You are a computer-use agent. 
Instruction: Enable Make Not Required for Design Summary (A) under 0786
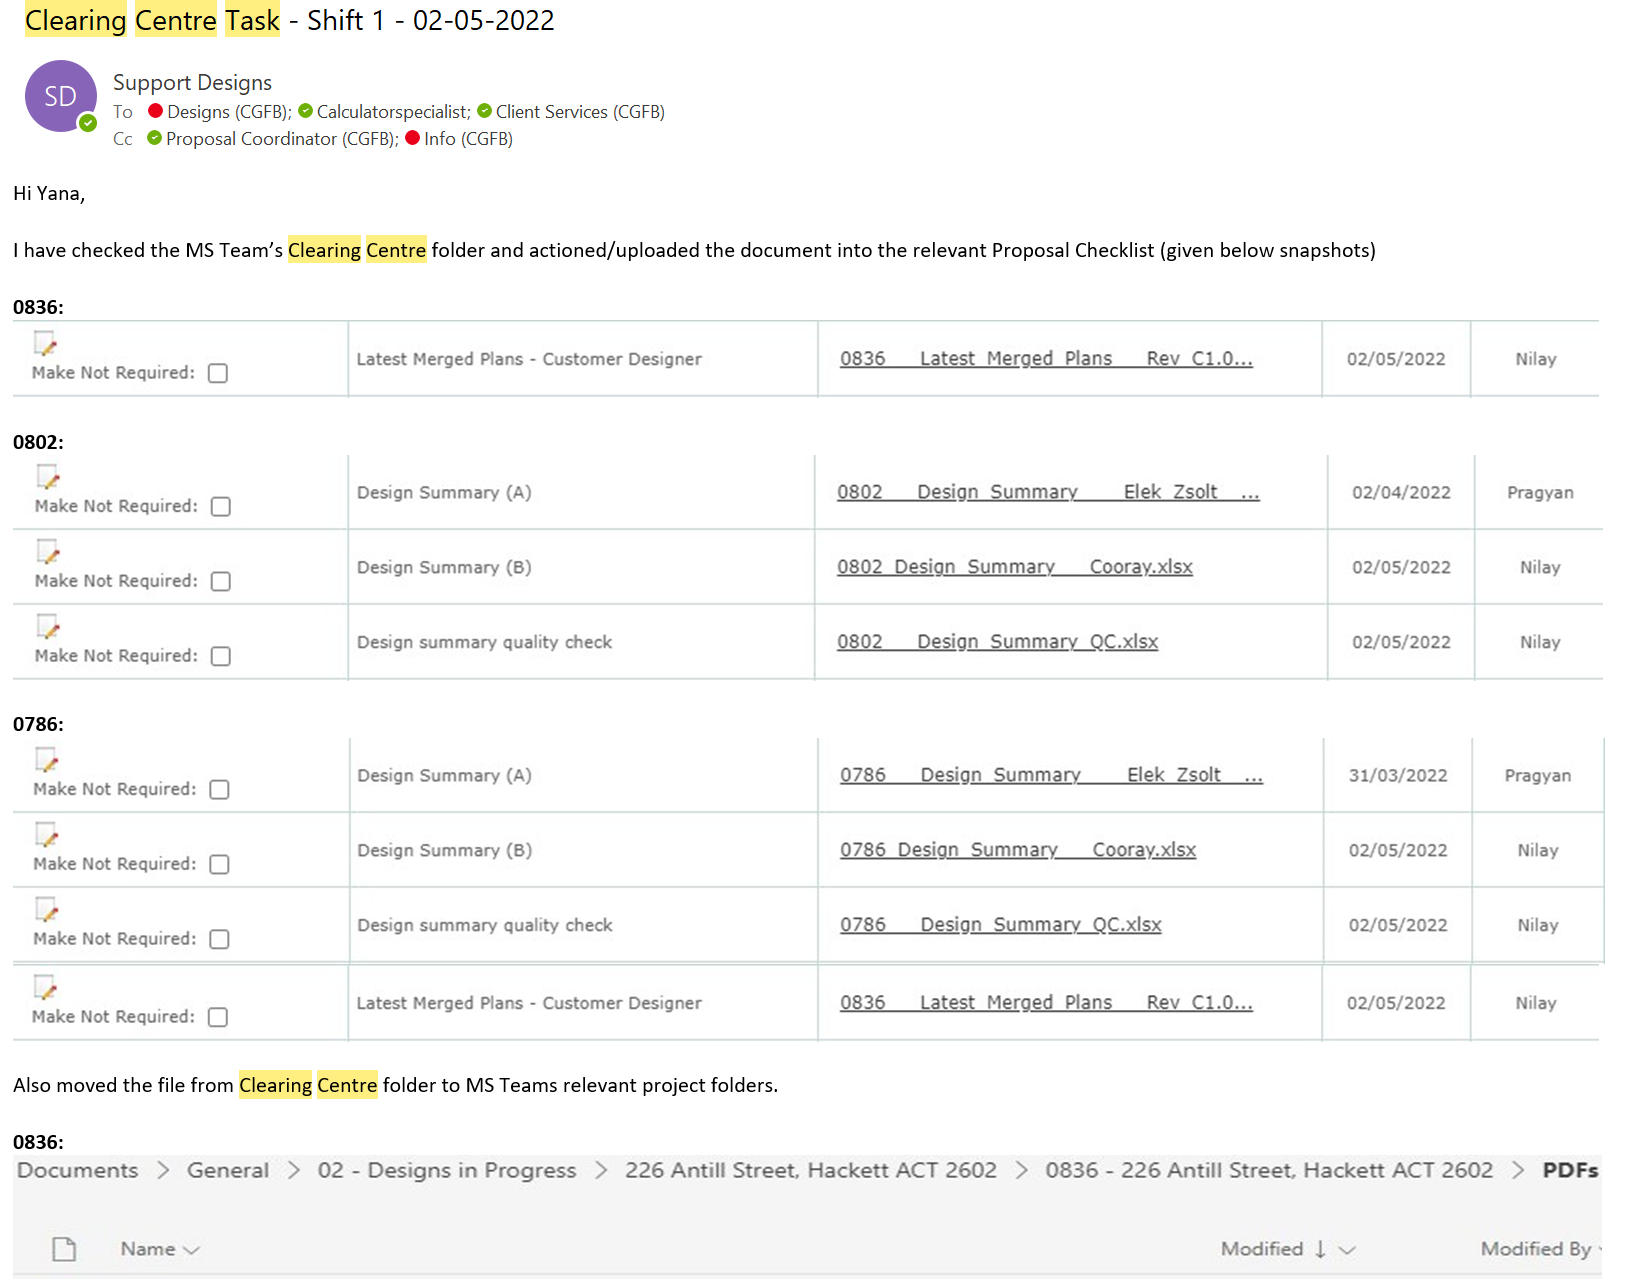[x=218, y=789]
